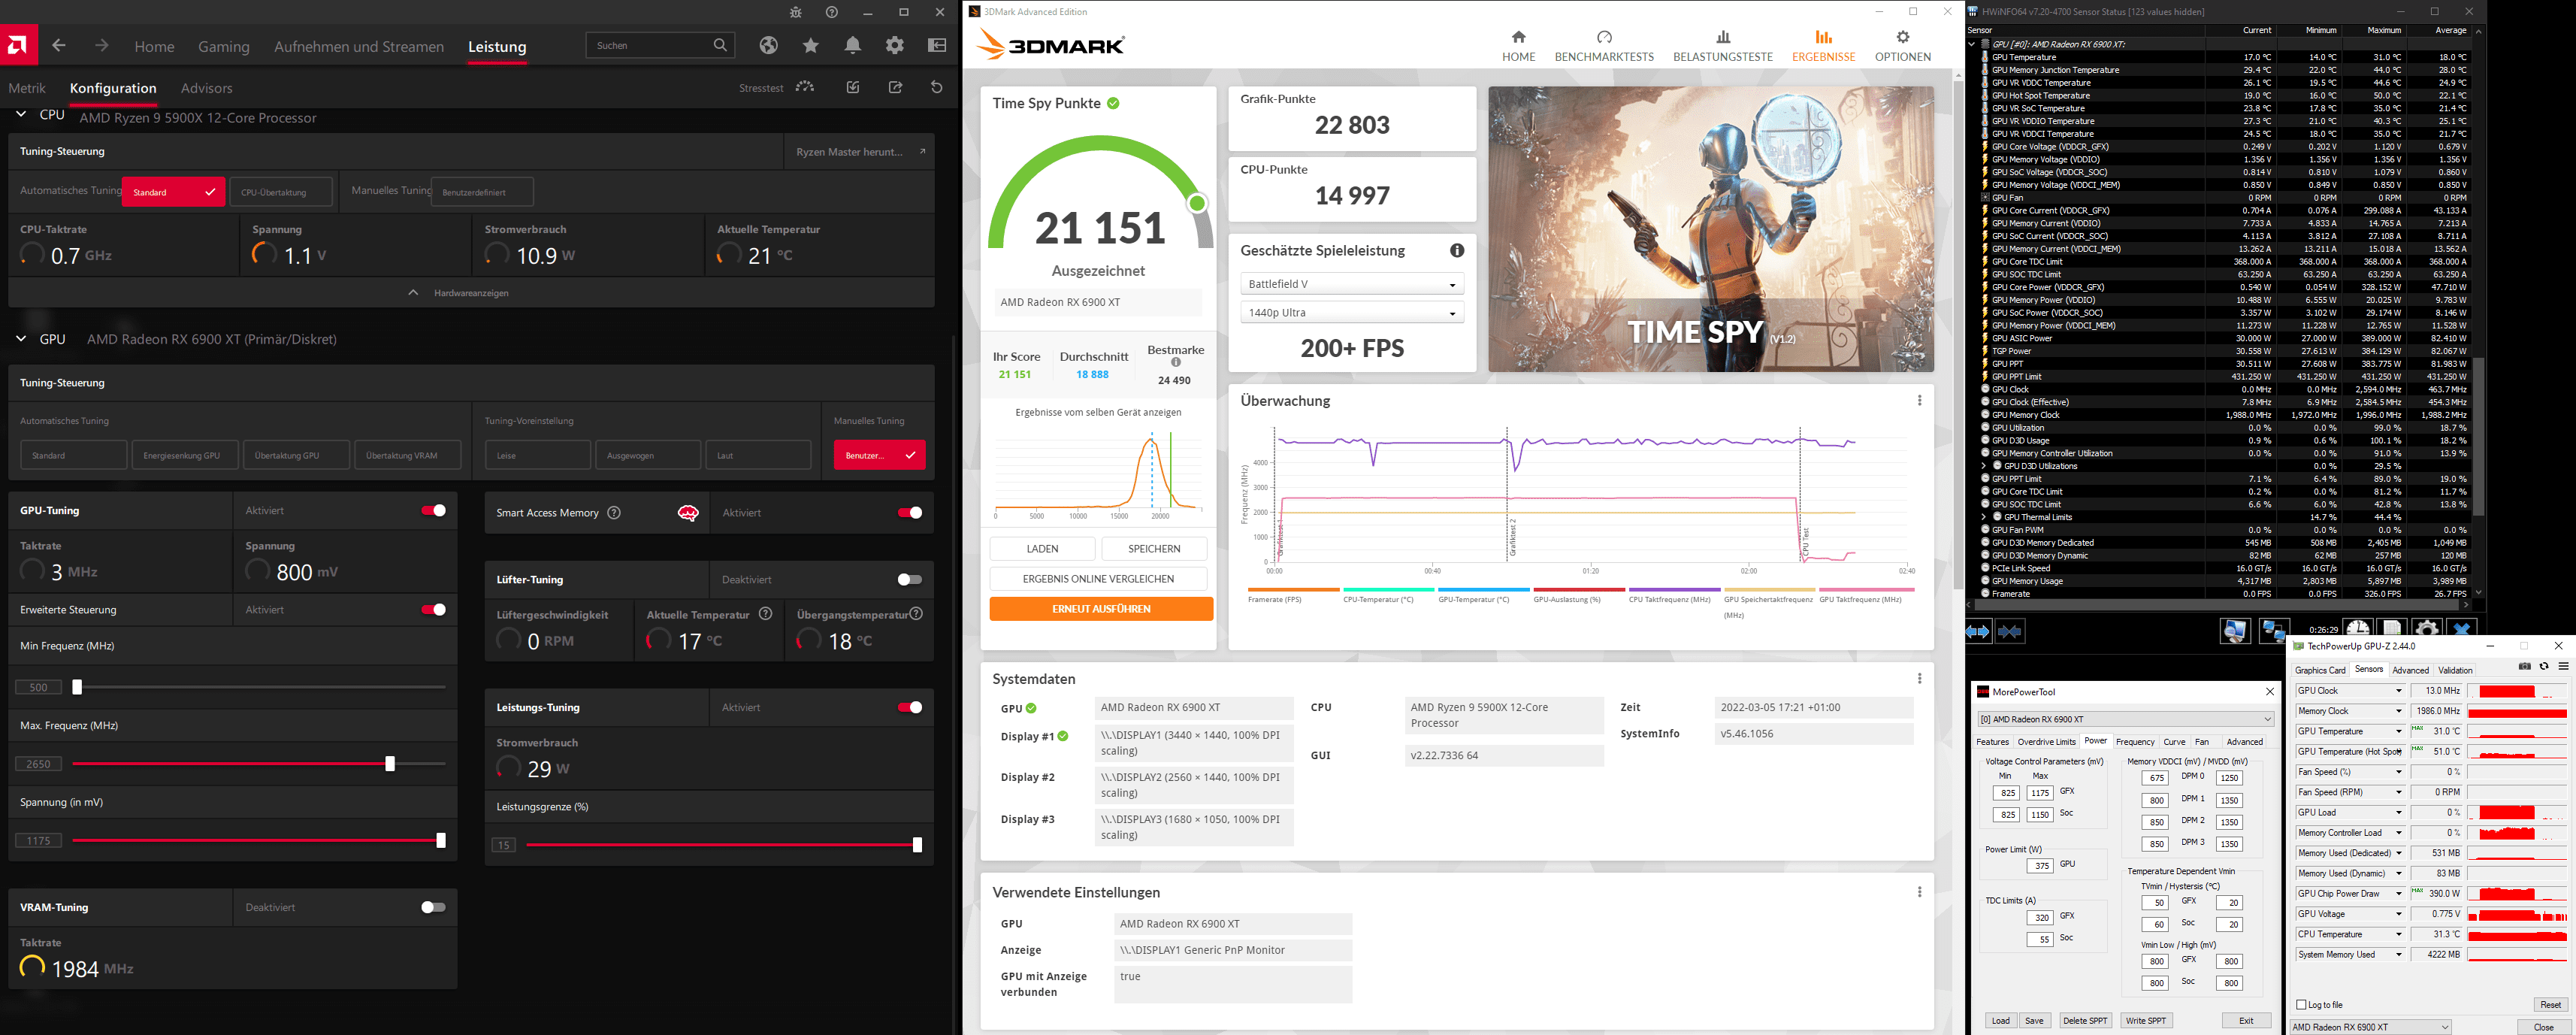Open OPTIONEN in 3DMark navigation
Image resolution: width=2576 pixels, height=1035 pixels.
[x=1903, y=46]
